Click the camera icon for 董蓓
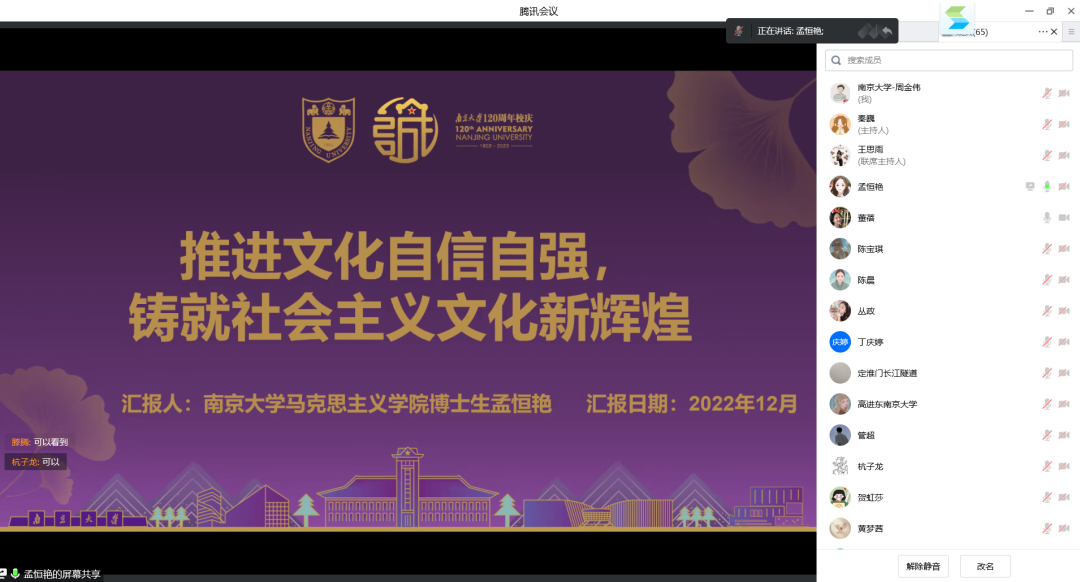The height and width of the screenshot is (582, 1080). (x=1064, y=218)
